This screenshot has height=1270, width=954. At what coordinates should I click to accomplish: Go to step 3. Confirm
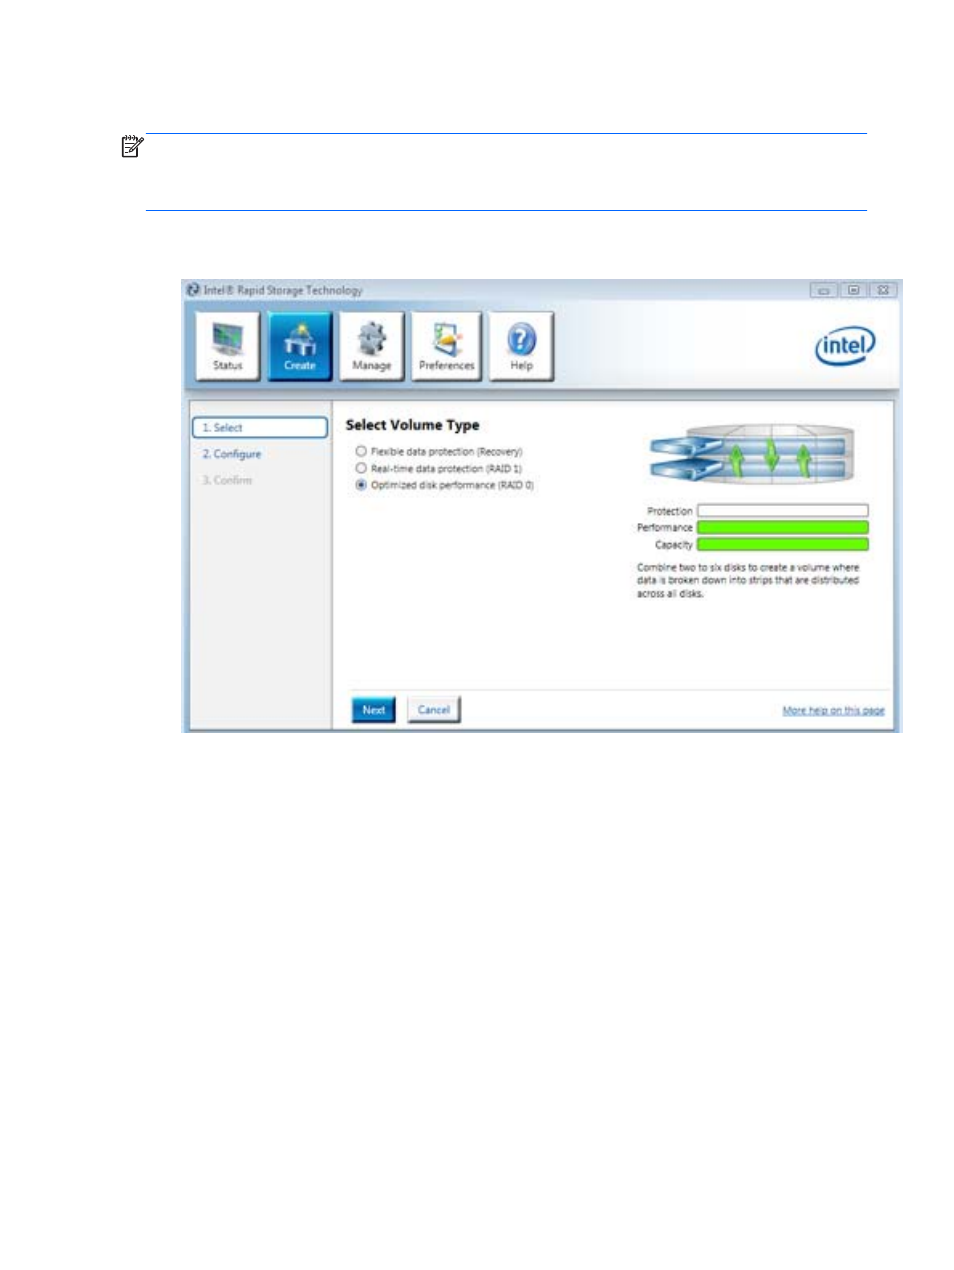point(227,480)
